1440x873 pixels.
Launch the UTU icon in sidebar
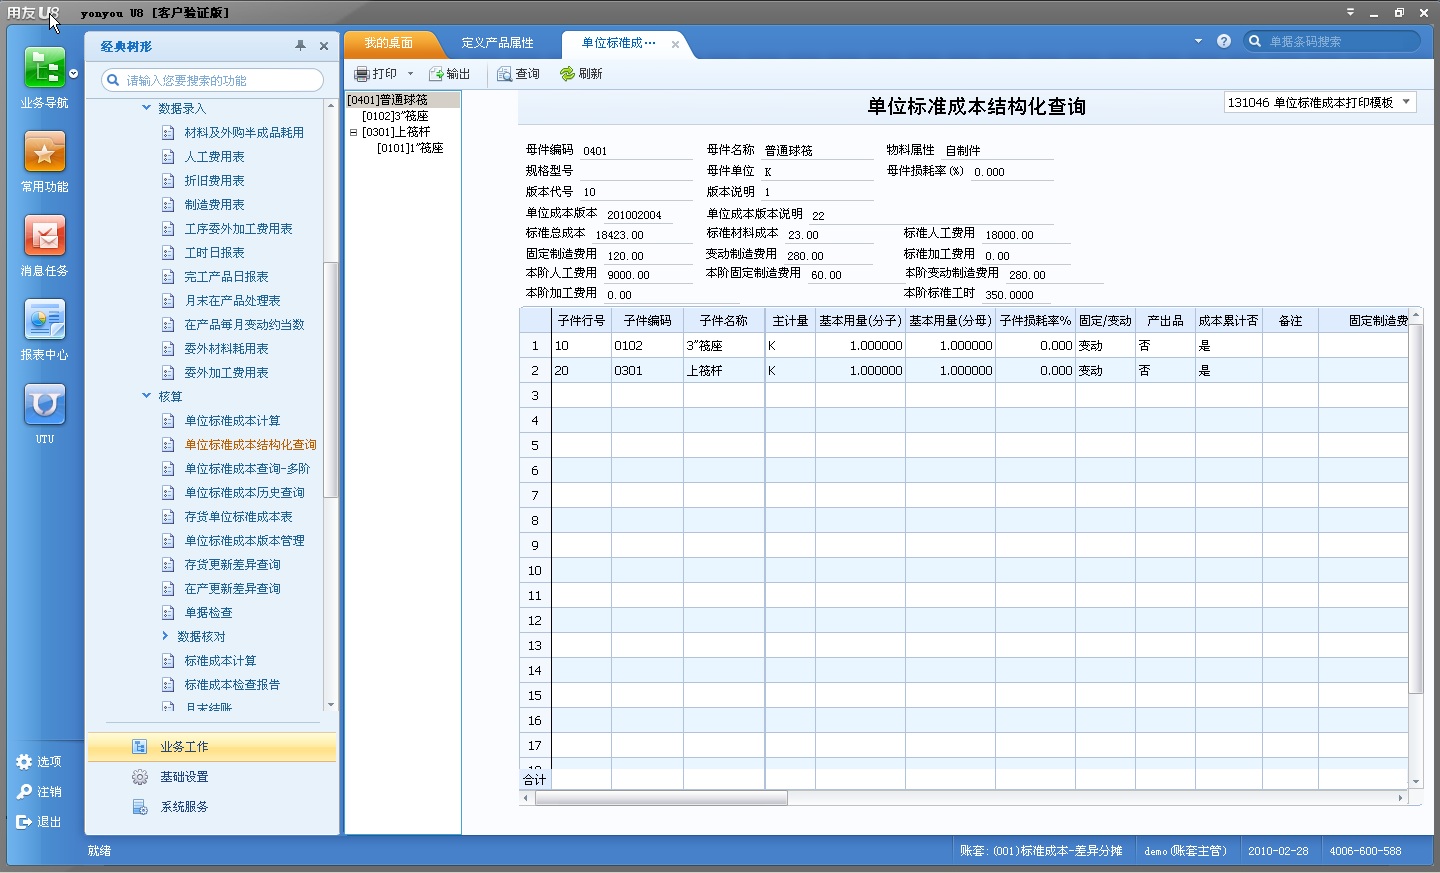click(45, 405)
